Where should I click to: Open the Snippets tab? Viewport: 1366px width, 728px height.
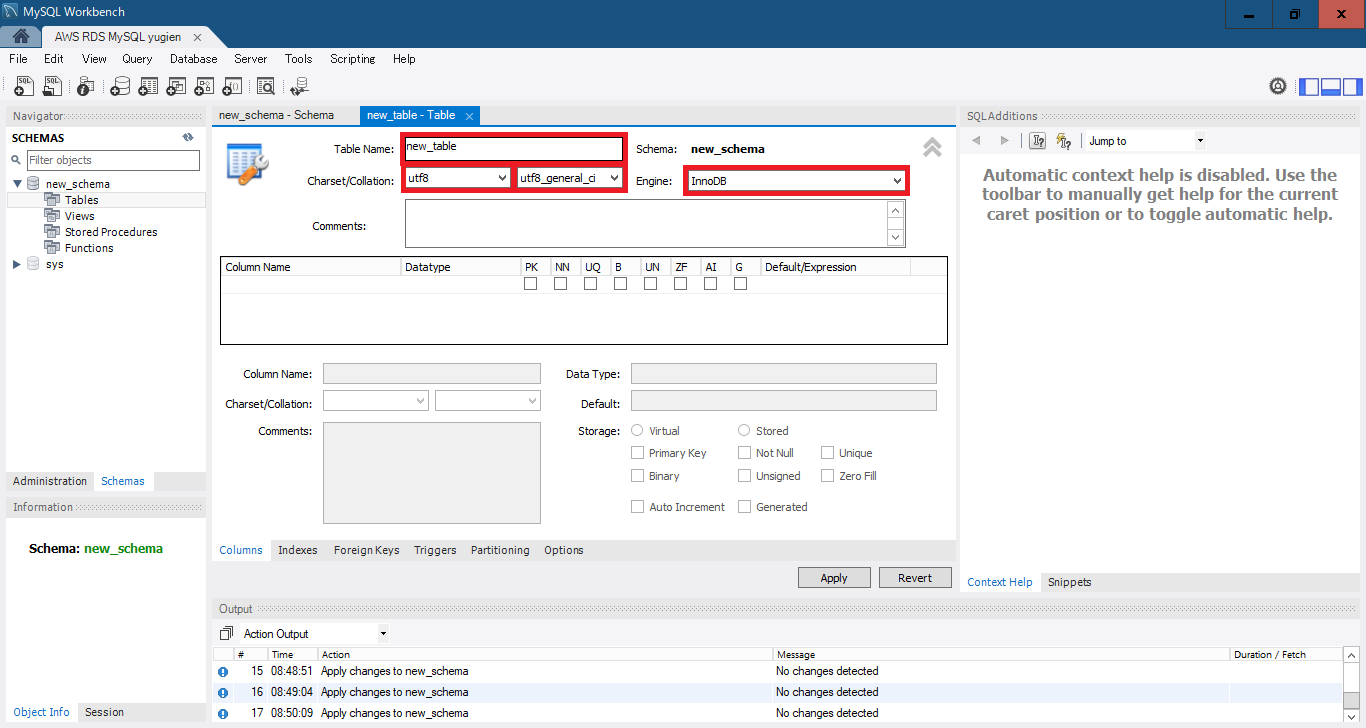(x=1069, y=582)
